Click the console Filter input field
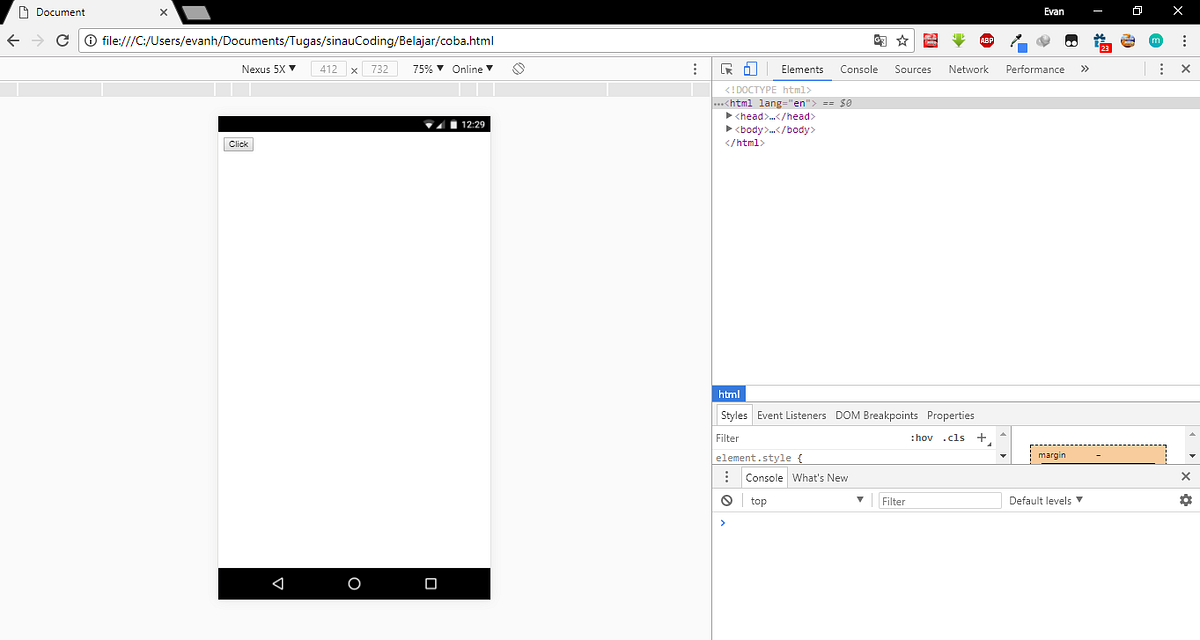The width and height of the screenshot is (1200, 640). (x=938, y=500)
